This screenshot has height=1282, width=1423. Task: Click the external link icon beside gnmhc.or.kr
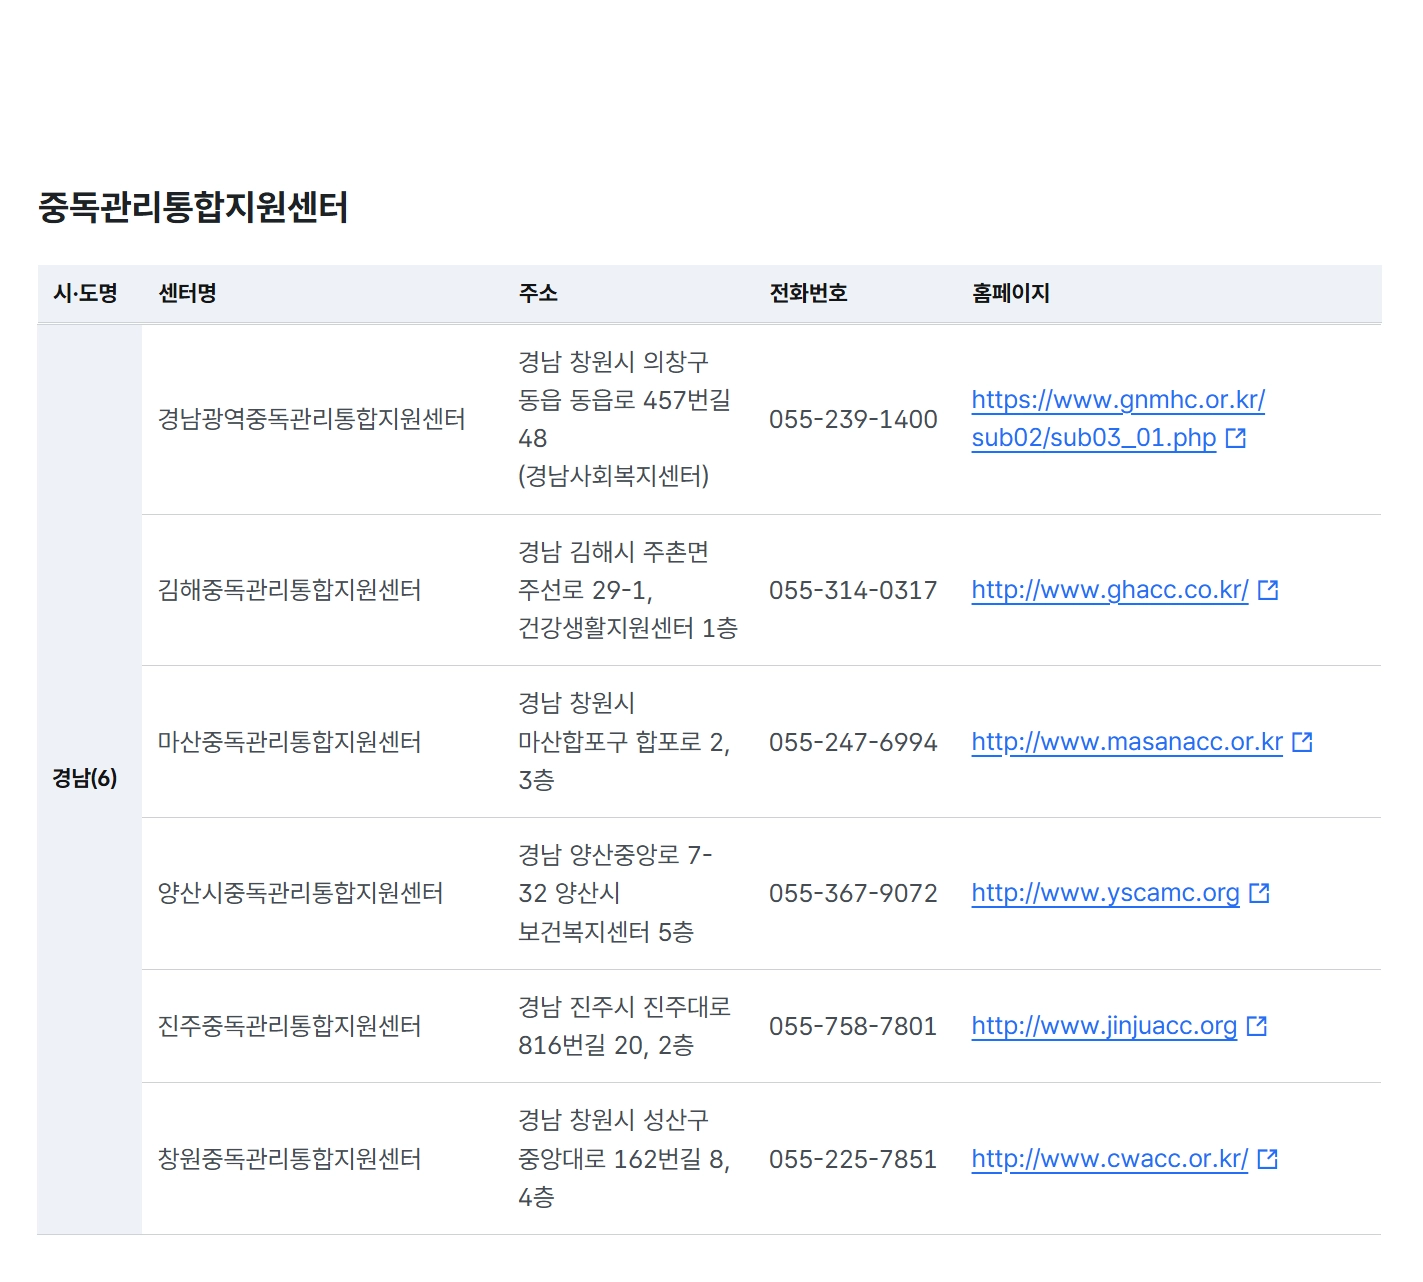click(x=1238, y=438)
